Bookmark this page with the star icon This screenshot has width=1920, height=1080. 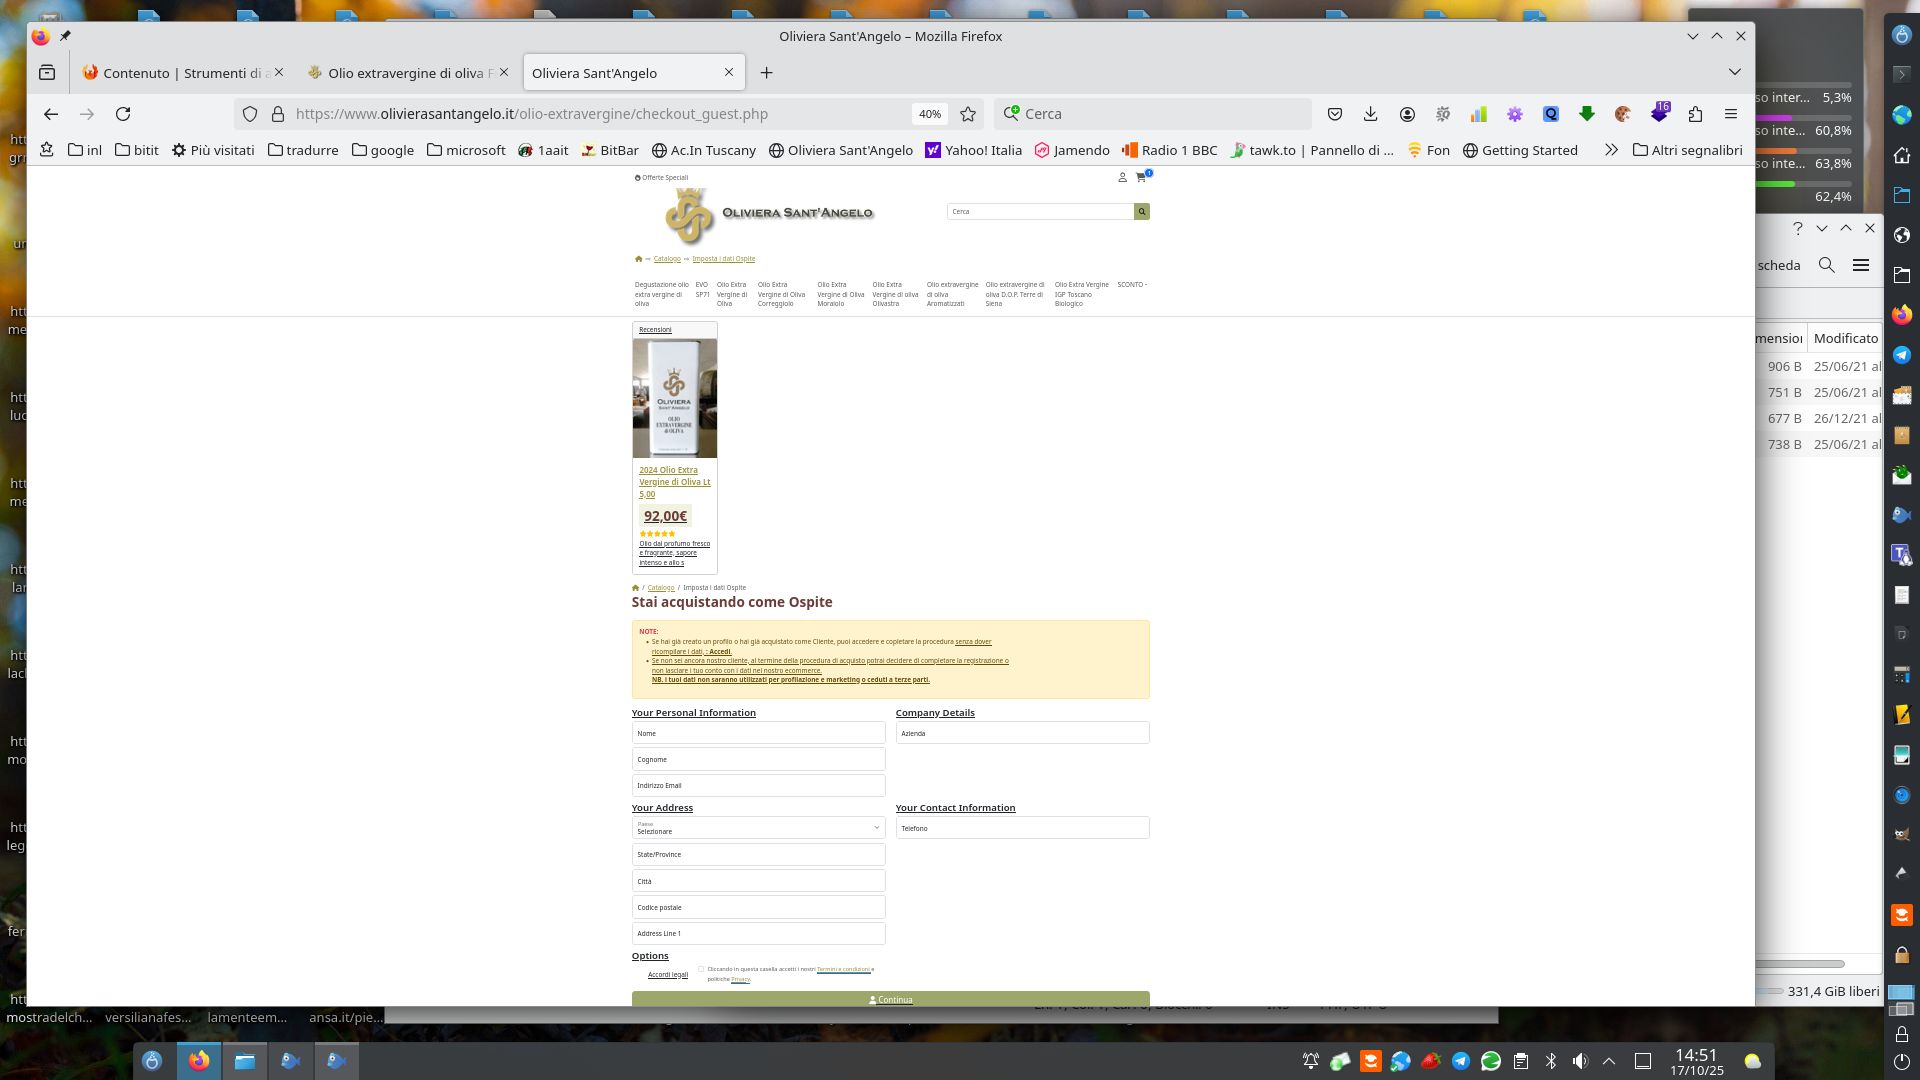(x=968, y=114)
